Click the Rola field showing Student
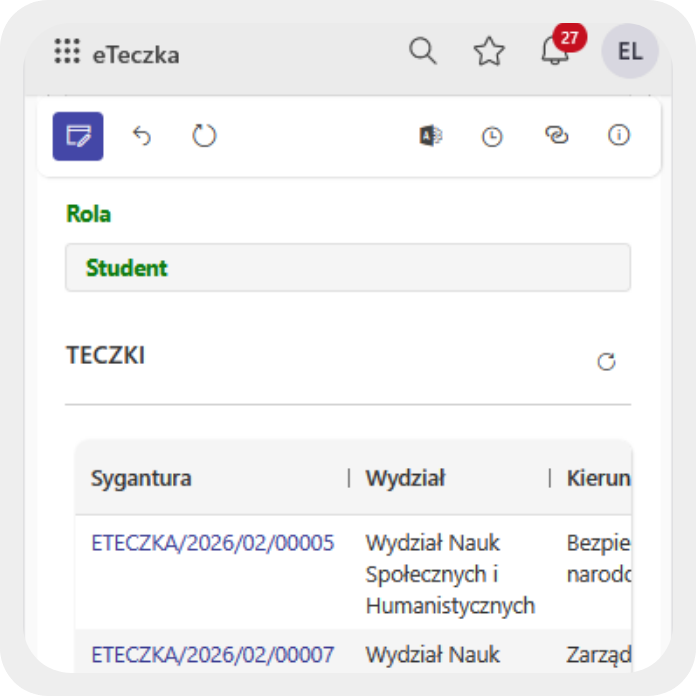696x696 pixels. [347, 268]
